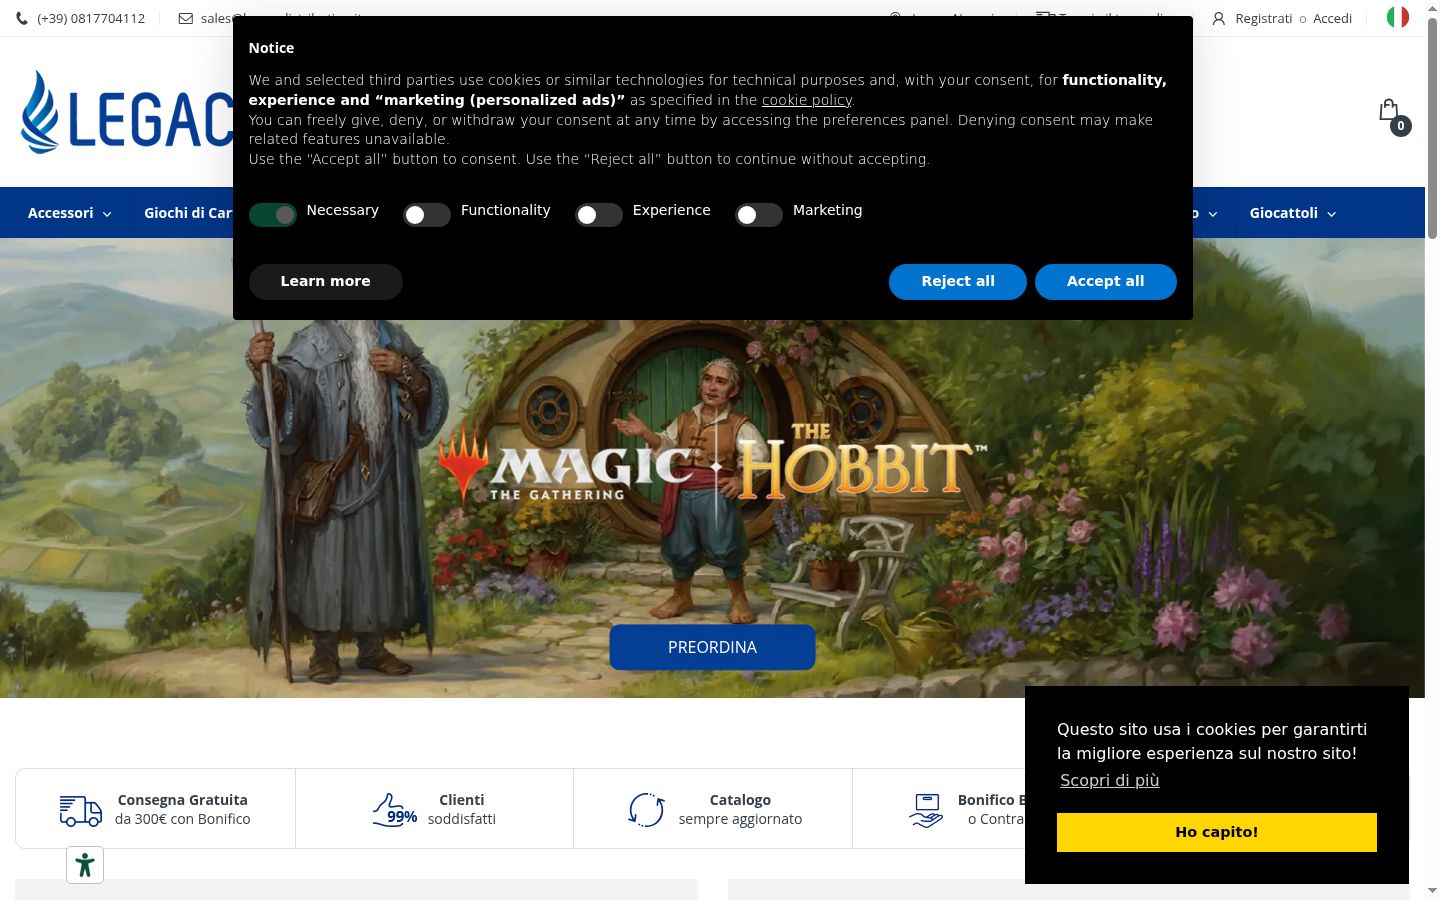Click the user account icon beside Registrati
This screenshot has height=900, width=1440.
coord(1218,18)
